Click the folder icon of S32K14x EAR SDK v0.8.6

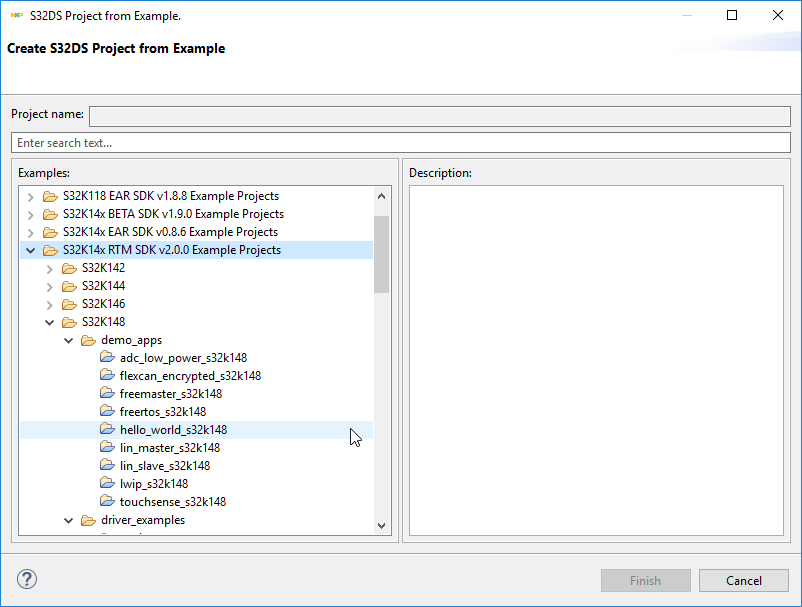[x=50, y=232]
